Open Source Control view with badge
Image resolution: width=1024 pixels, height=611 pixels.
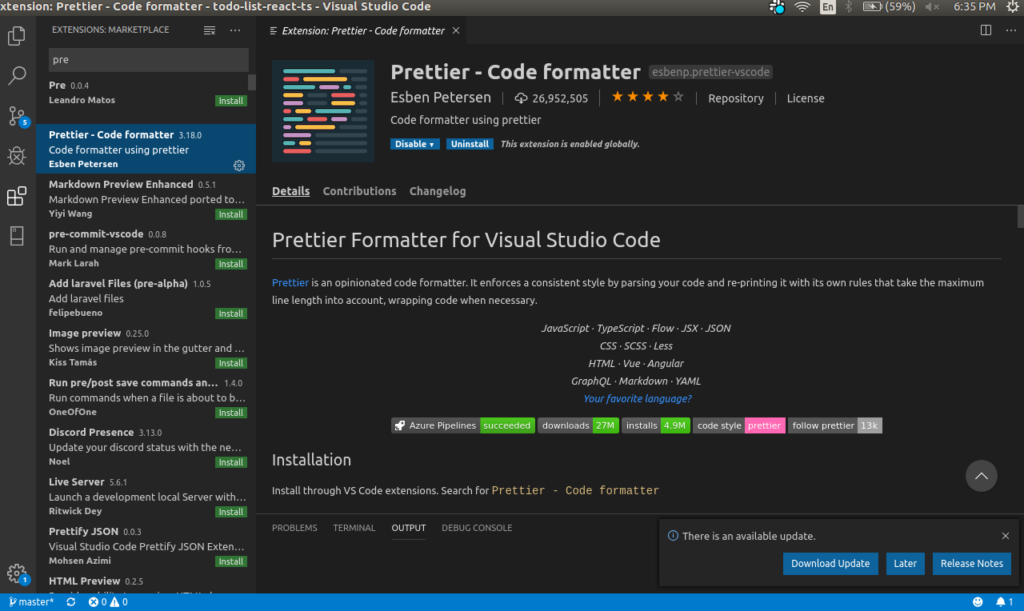(x=16, y=116)
